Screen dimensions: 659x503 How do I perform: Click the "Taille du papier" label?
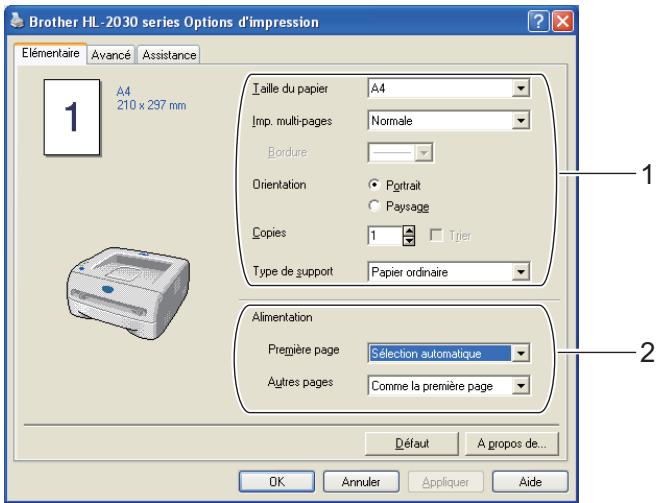tap(290, 89)
